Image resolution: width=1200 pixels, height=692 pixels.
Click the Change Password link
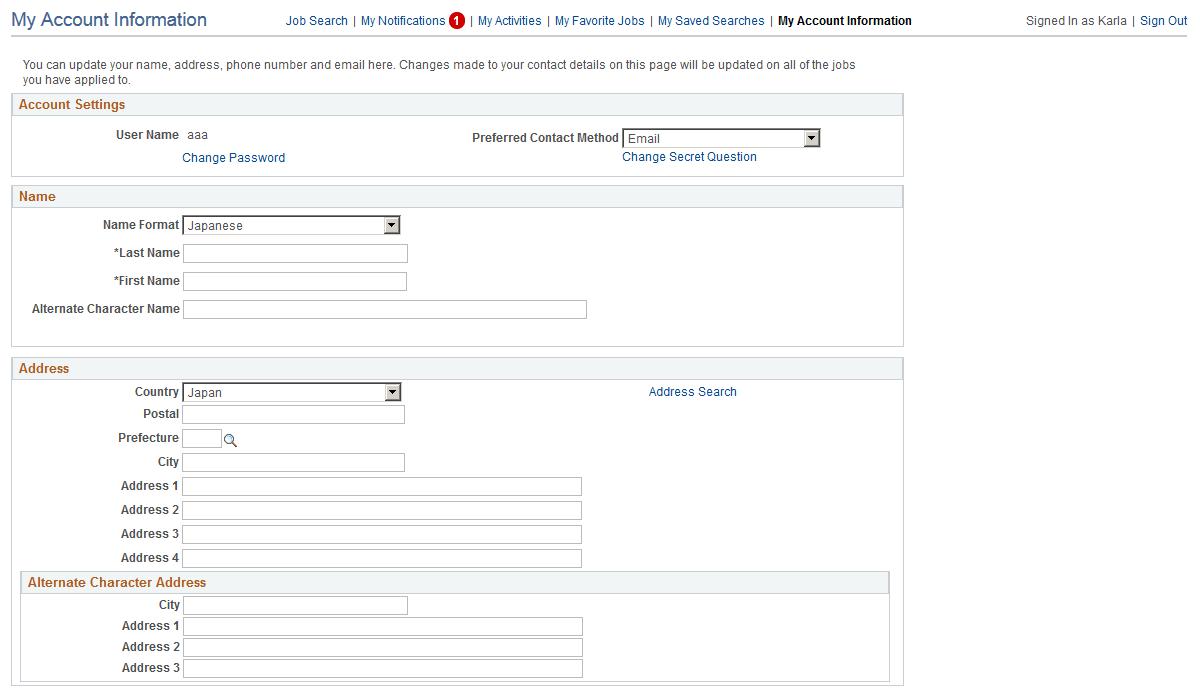pyautogui.click(x=233, y=157)
